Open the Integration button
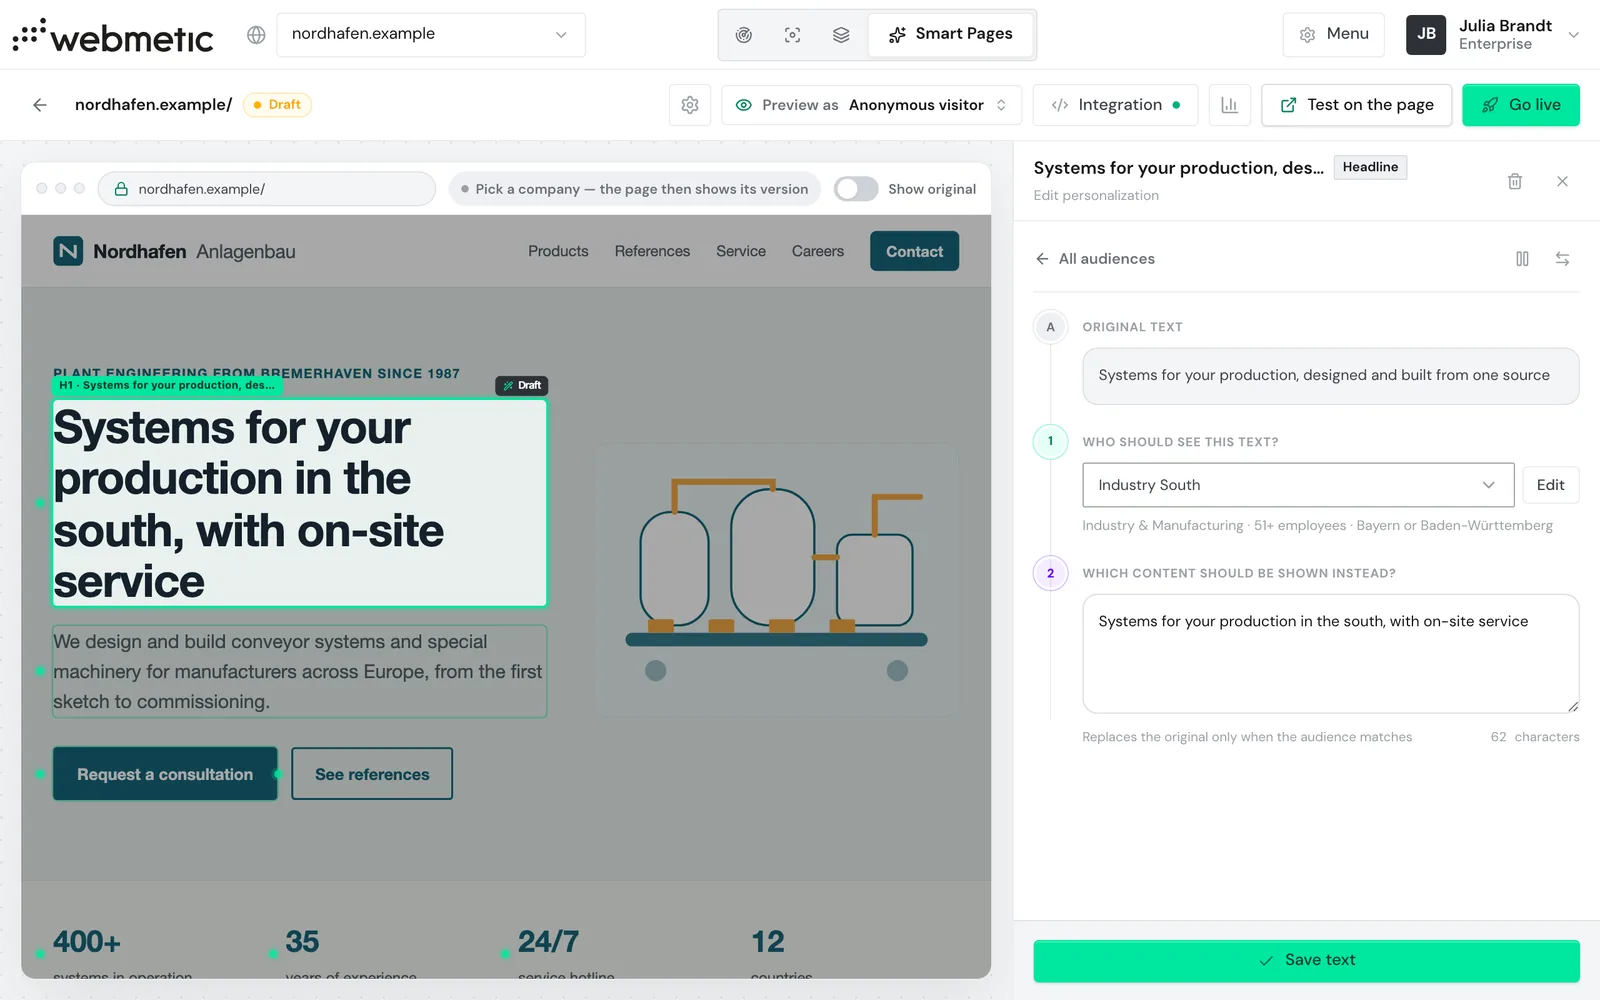The width and height of the screenshot is (1600, 1000). (1116, 105)
